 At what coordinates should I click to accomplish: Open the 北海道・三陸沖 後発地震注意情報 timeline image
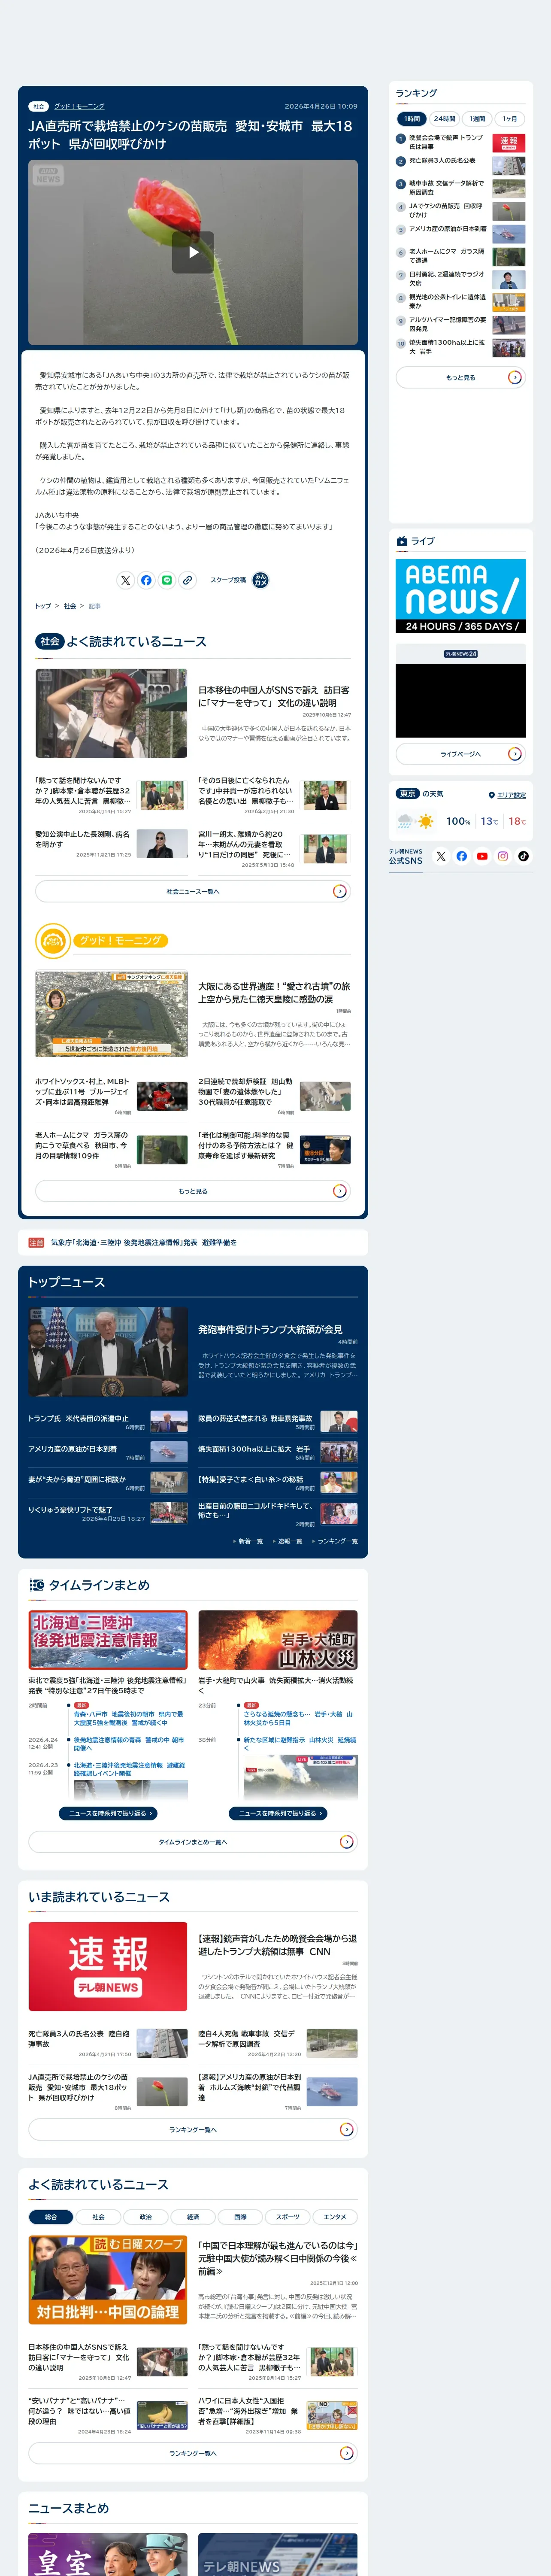108,1639
